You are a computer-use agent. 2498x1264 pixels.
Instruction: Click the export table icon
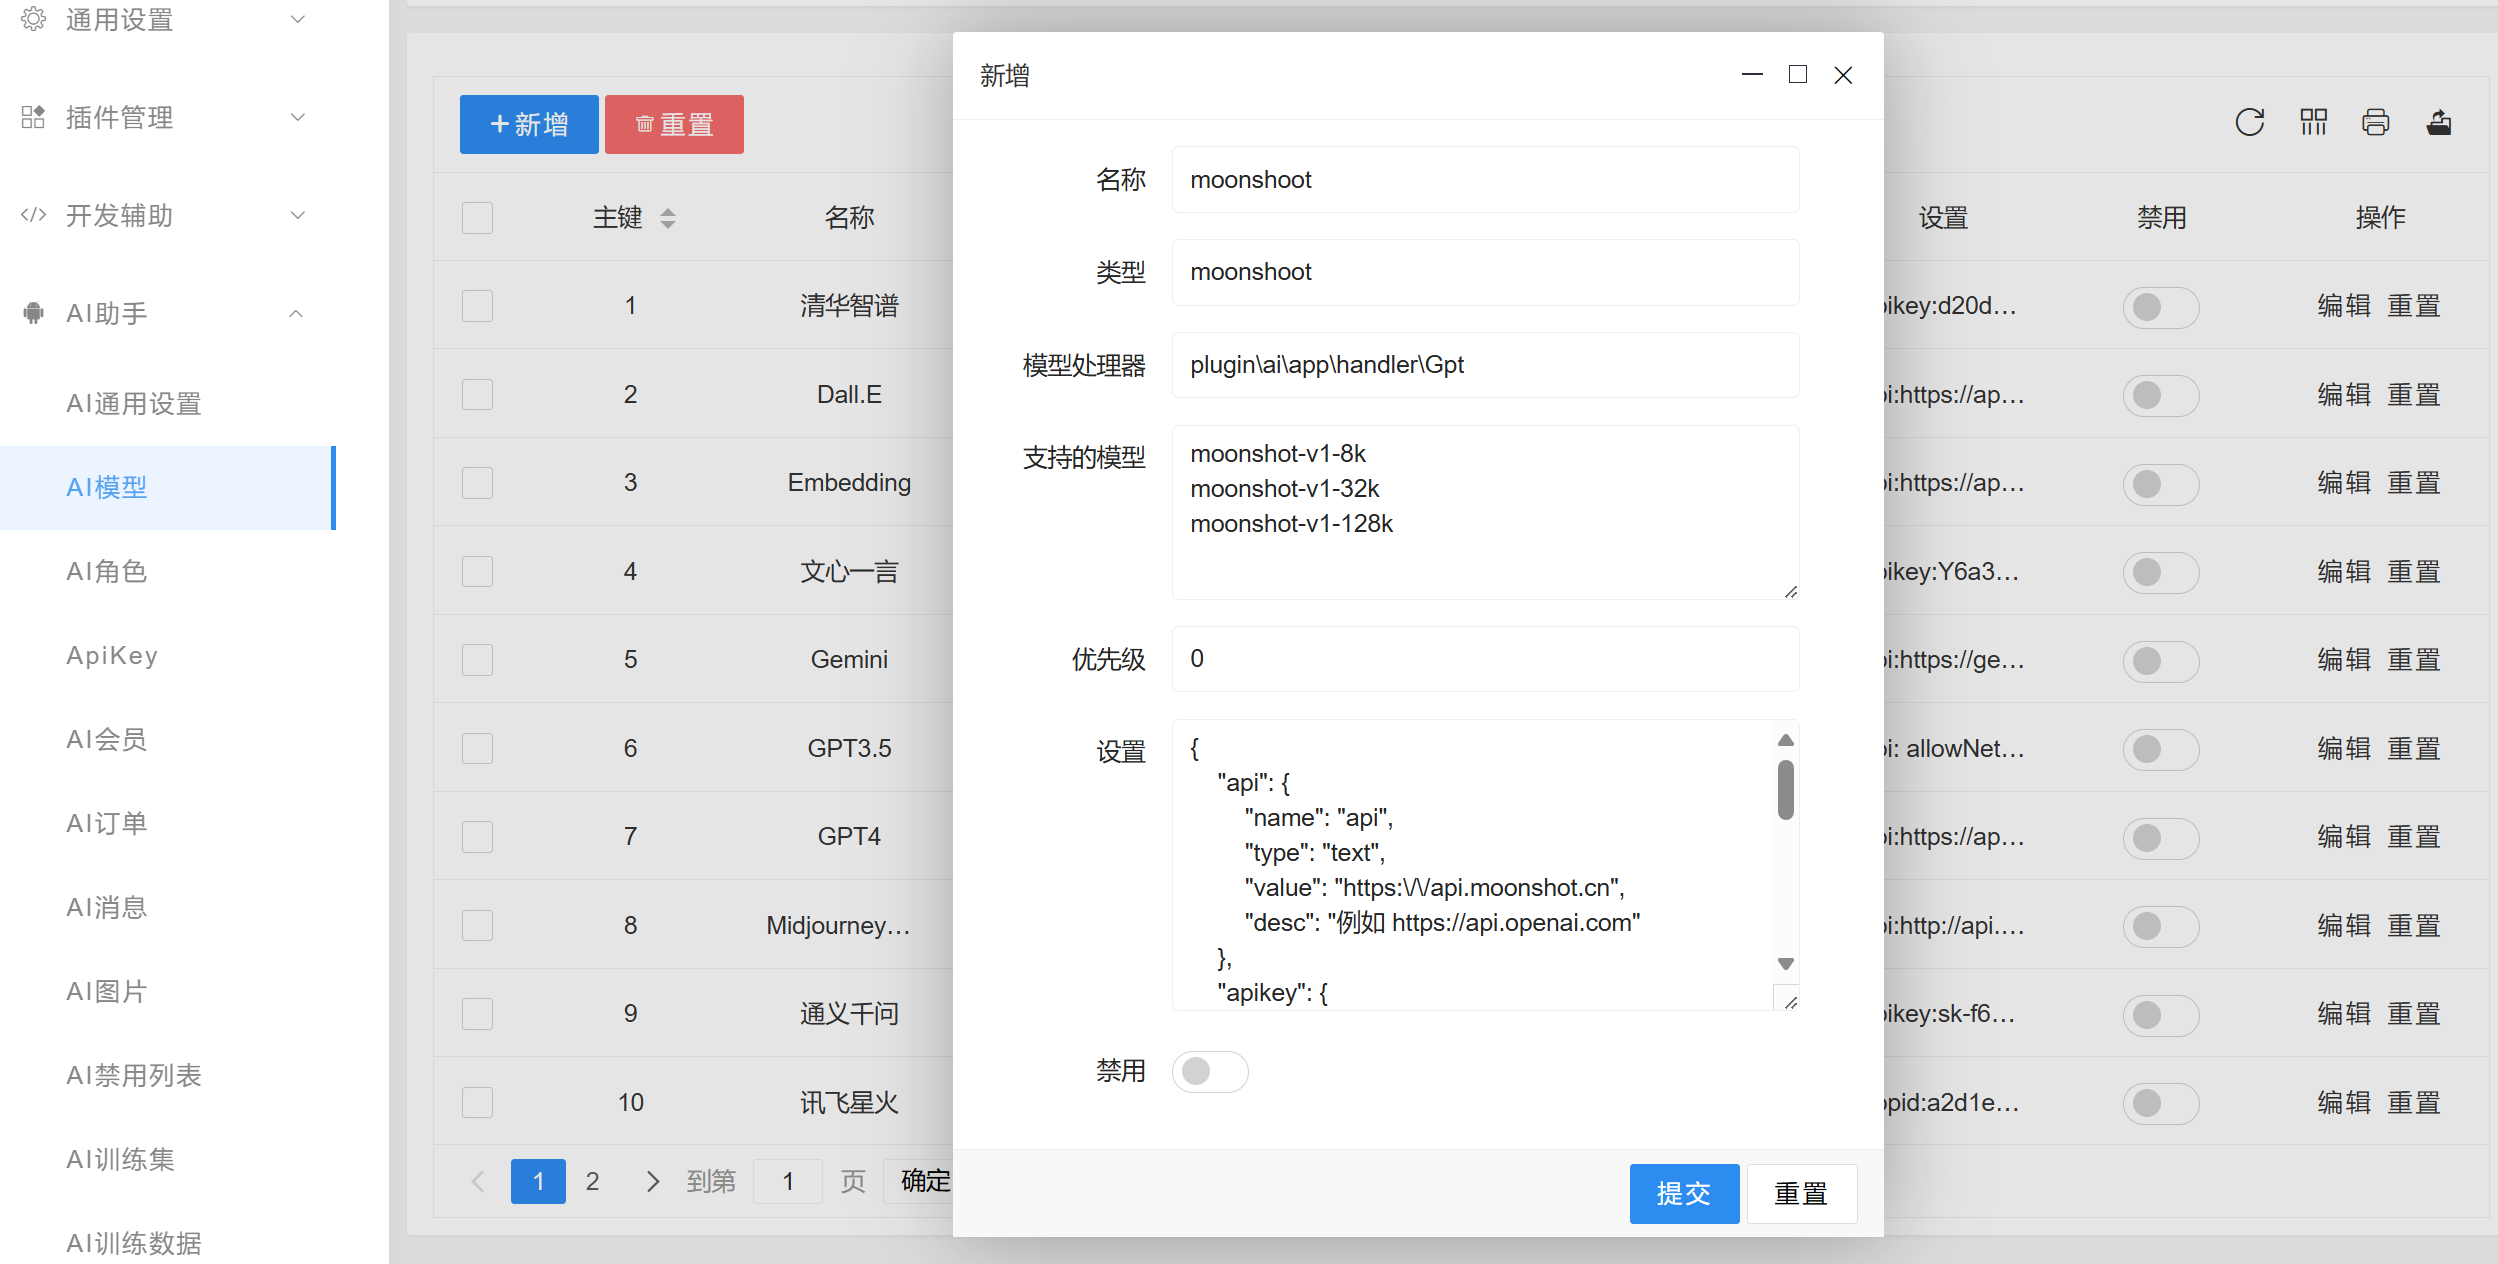[x=2439, y=122]
